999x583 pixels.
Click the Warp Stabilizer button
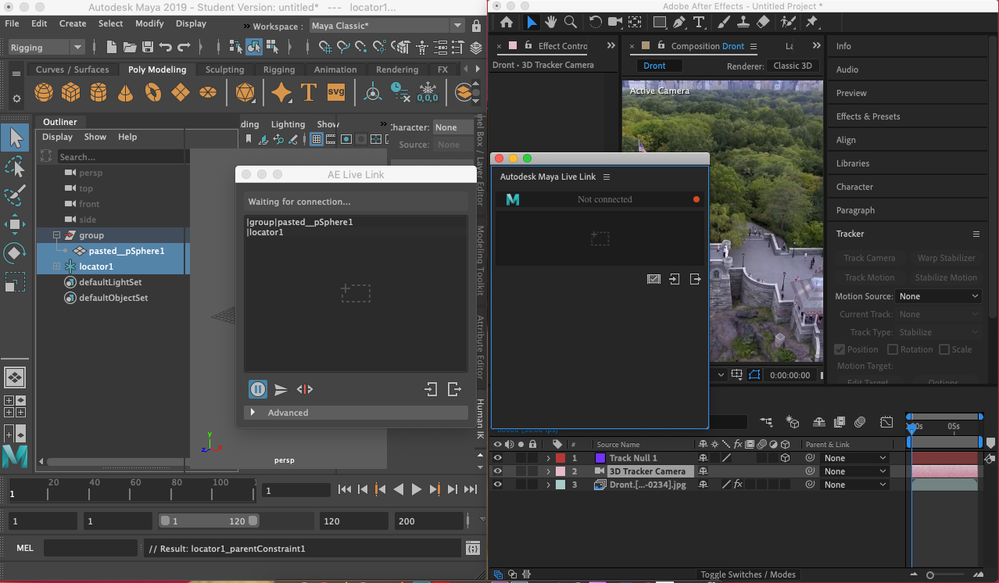(946, 258)
